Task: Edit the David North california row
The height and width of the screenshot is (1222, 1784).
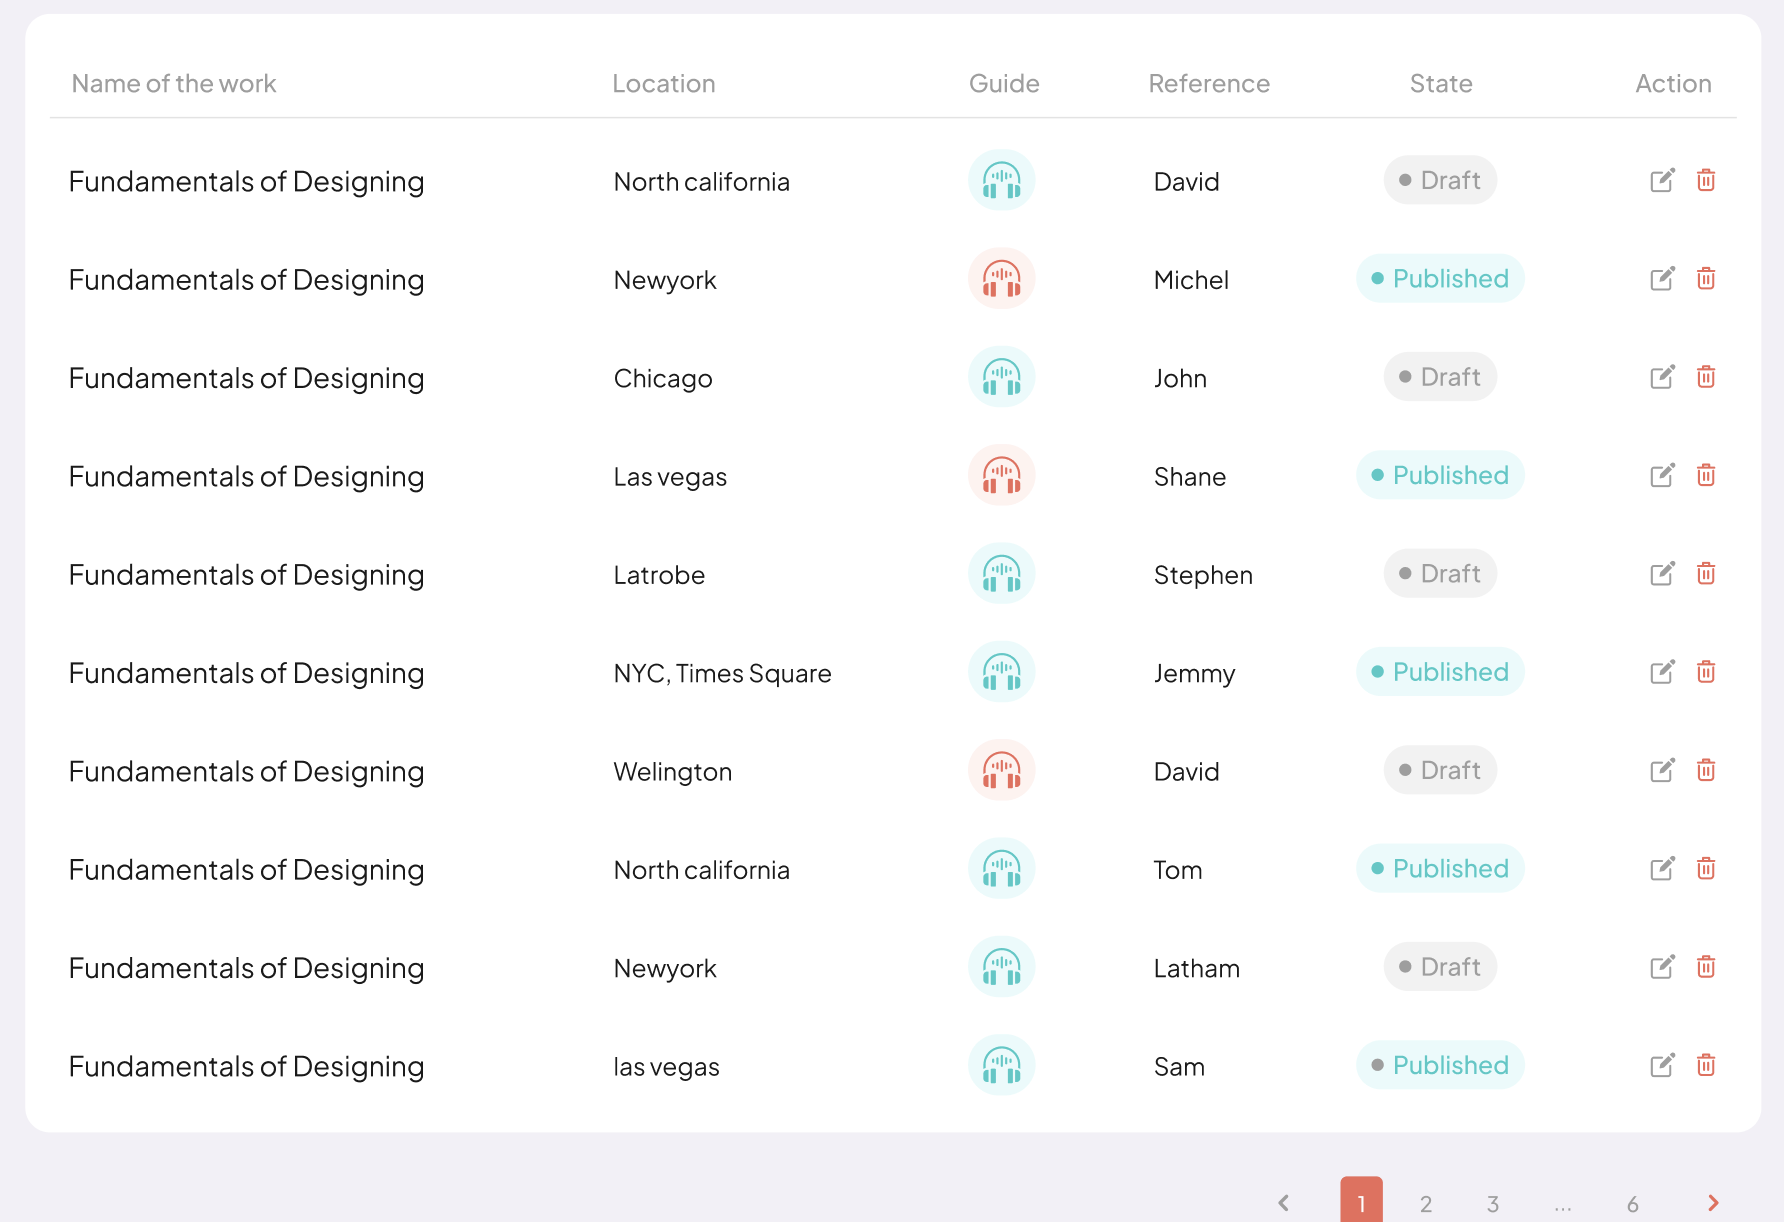Action: pos(1661,181)
